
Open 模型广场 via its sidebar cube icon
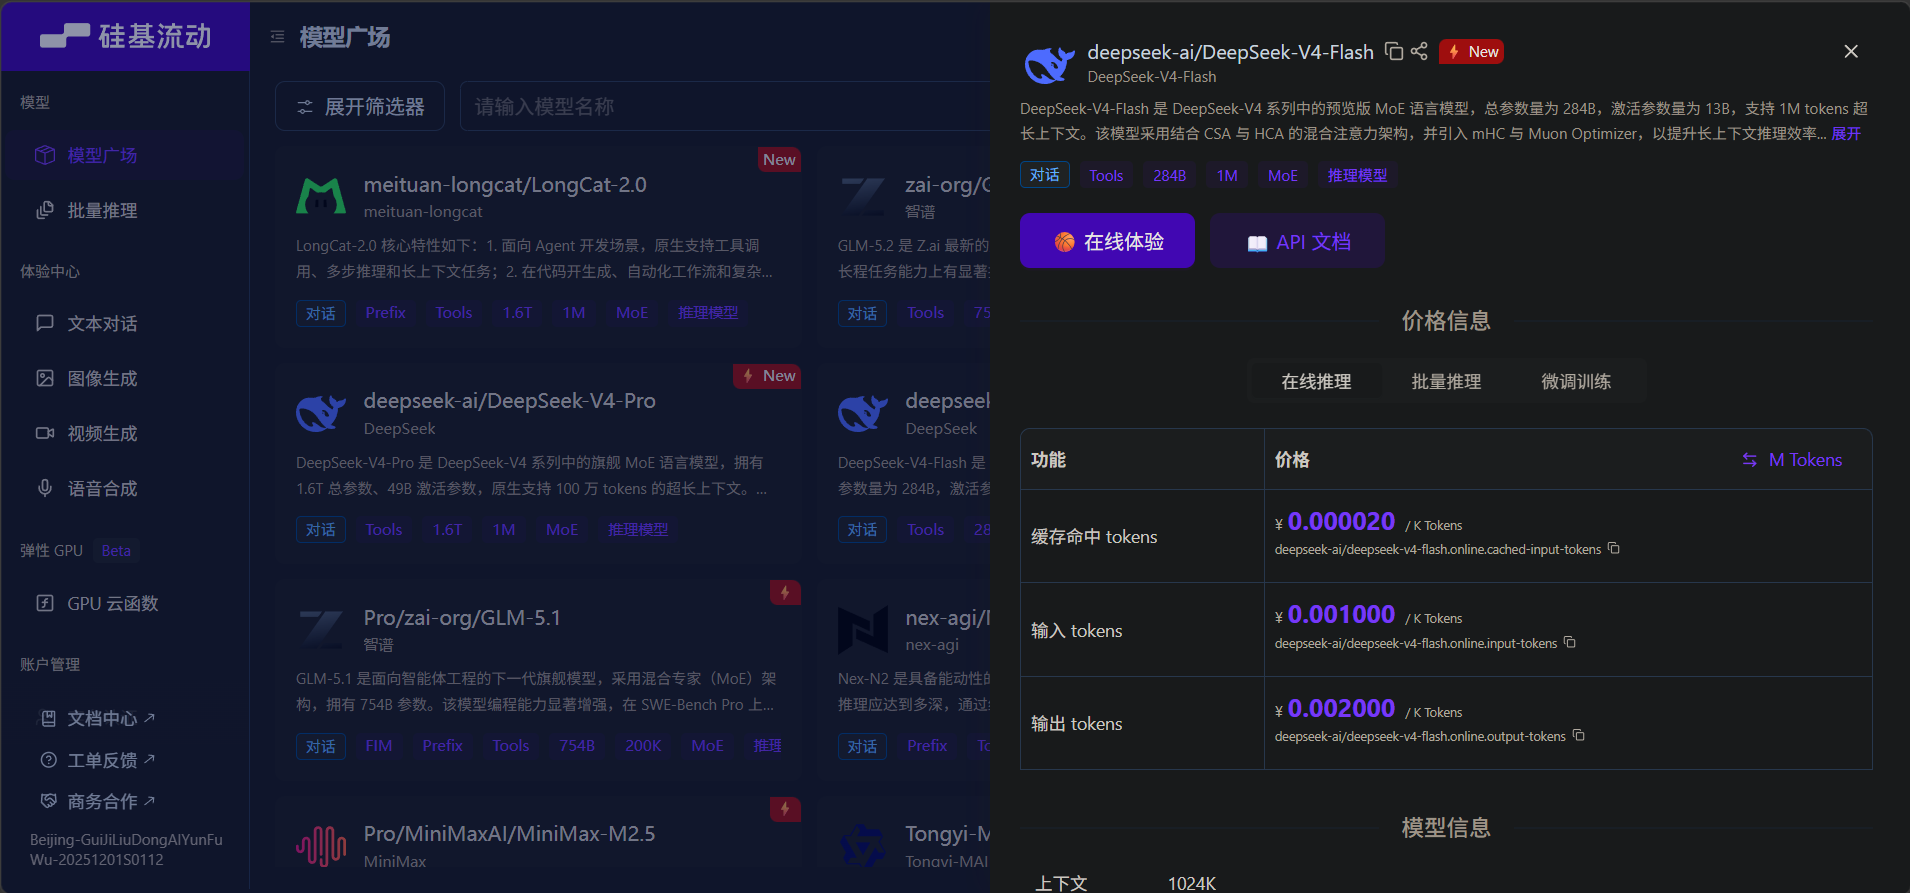45,155
